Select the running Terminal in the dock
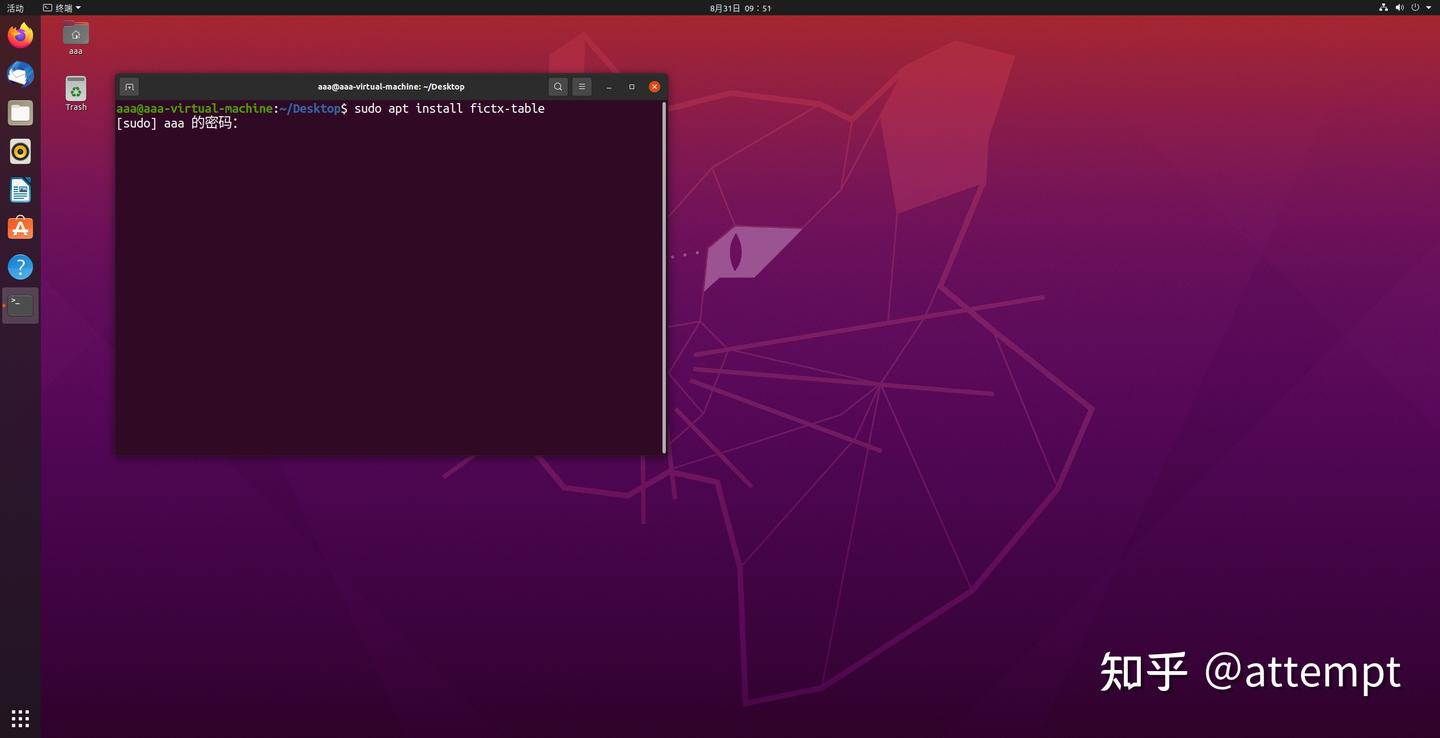This screenshot has width=1440, height=738. [19, 303]
